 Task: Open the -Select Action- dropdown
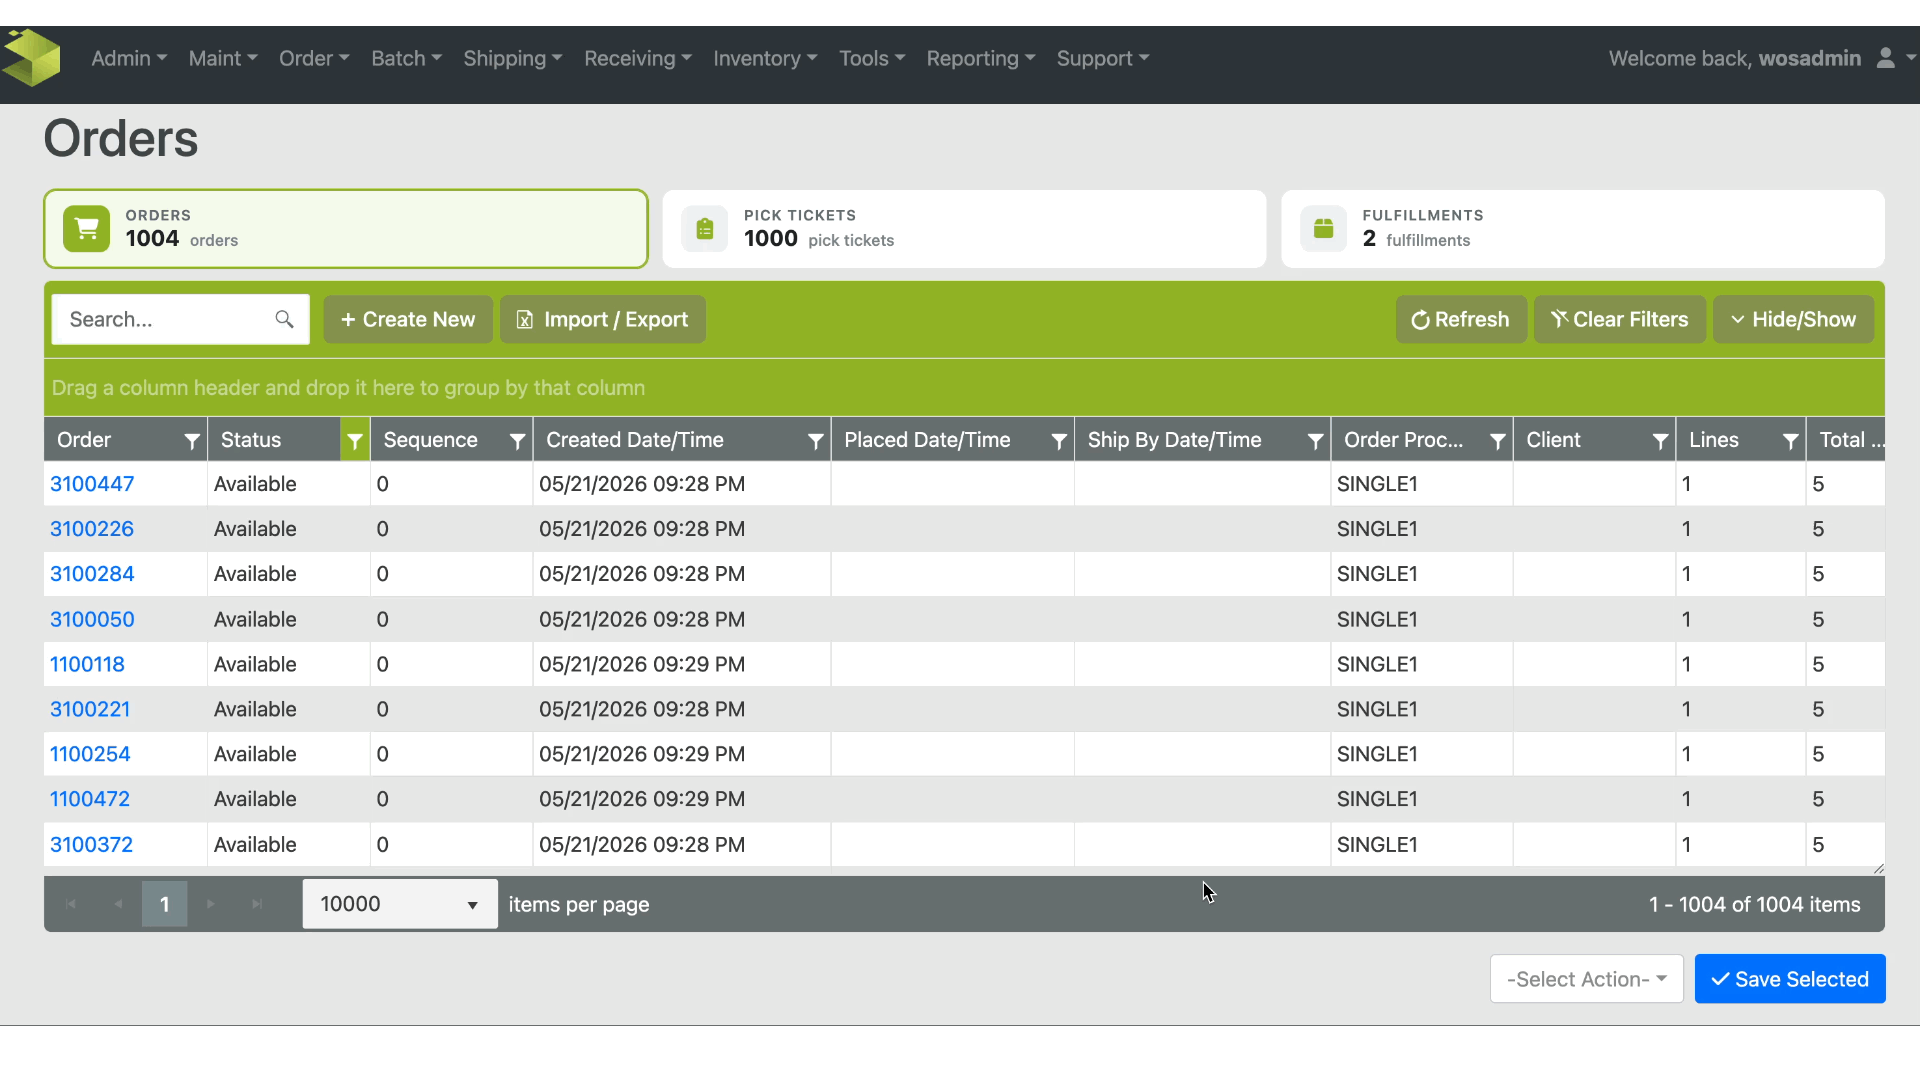point(1587,979)
